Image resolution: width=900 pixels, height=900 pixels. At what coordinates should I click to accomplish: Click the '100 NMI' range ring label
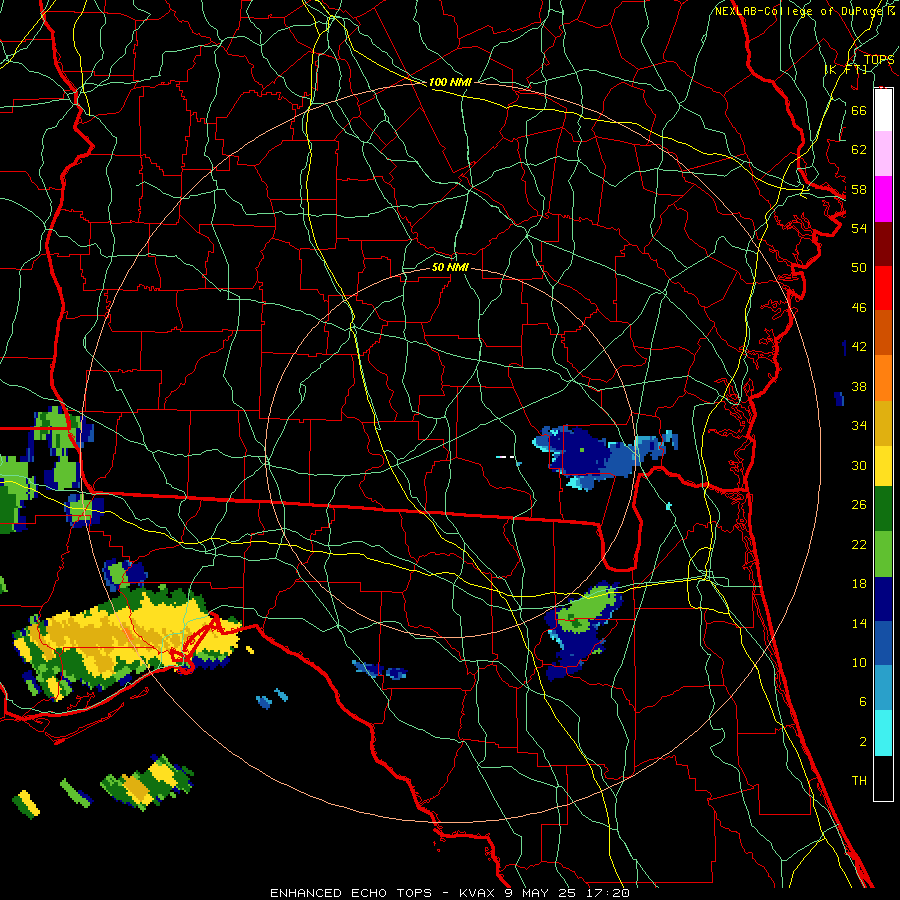point(450,82)
